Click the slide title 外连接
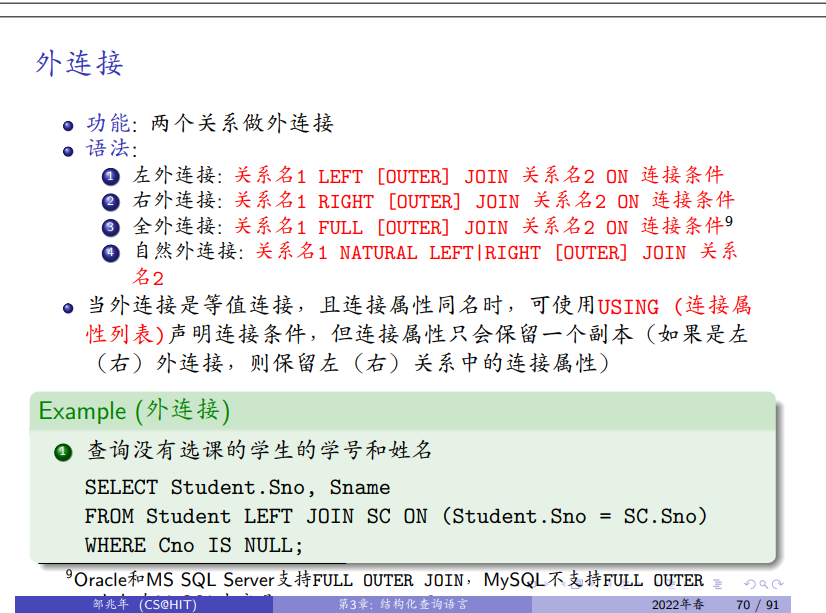Image resolution: width=826 pixels, height=613 pixels. pyautogui.click(x=79, y=64)
